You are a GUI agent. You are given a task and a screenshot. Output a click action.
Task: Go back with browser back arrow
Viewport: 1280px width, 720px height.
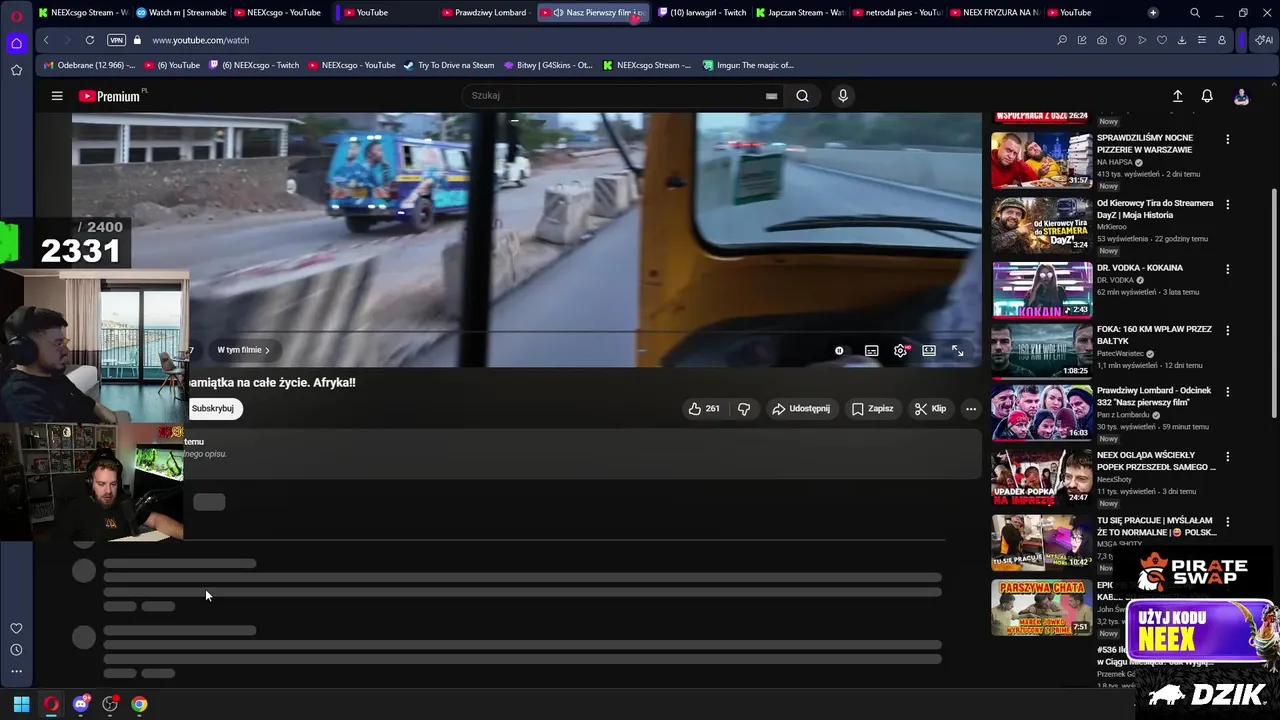point(46,40)
